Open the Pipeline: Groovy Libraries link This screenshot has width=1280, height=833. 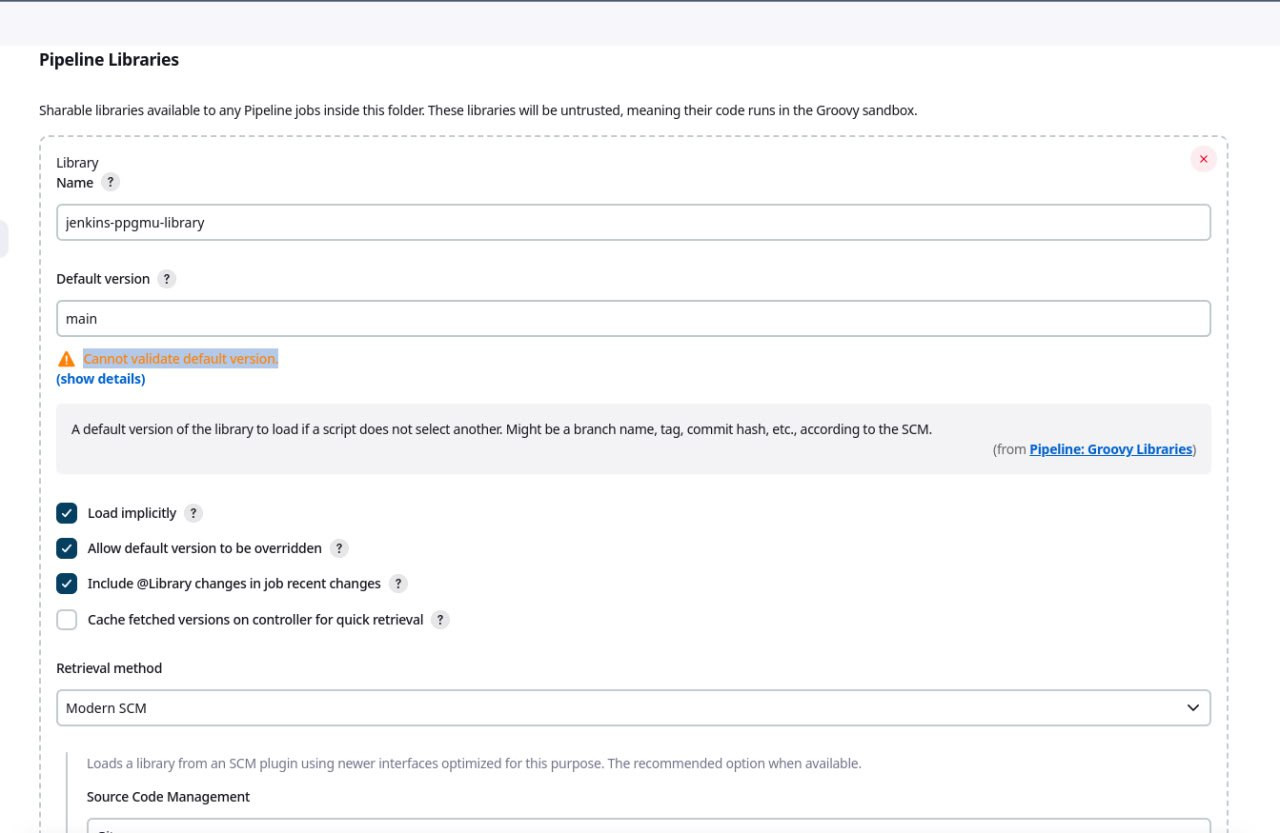coord(1110,449)
